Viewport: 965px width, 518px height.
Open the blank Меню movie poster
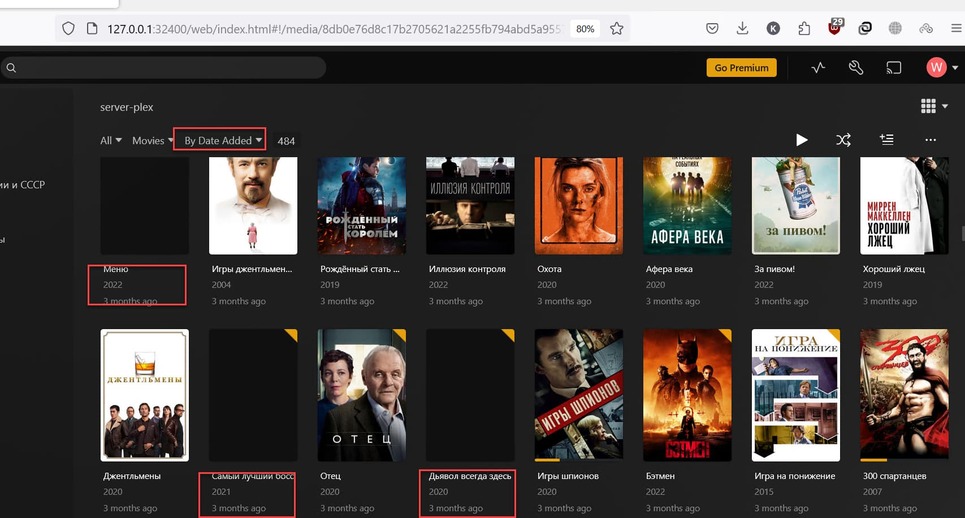[145, 205]
